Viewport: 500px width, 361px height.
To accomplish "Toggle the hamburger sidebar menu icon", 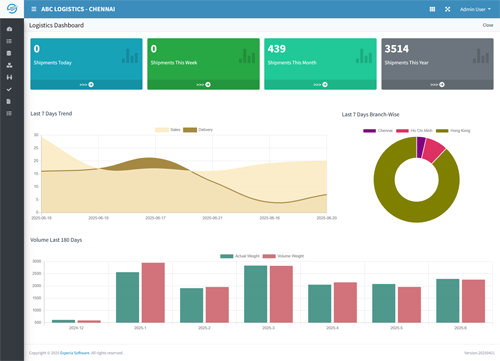I will pos(34,9).
